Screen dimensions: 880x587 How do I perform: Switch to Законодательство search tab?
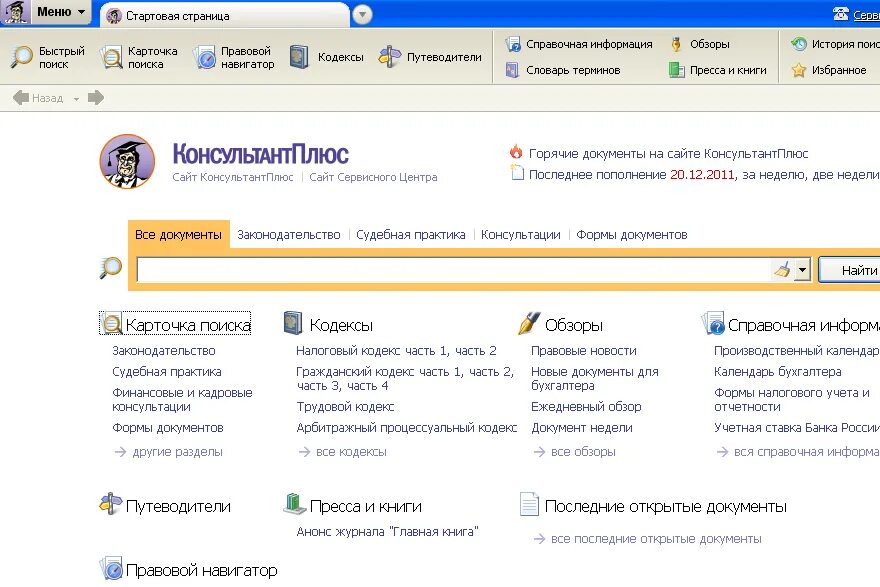[288, 235]
